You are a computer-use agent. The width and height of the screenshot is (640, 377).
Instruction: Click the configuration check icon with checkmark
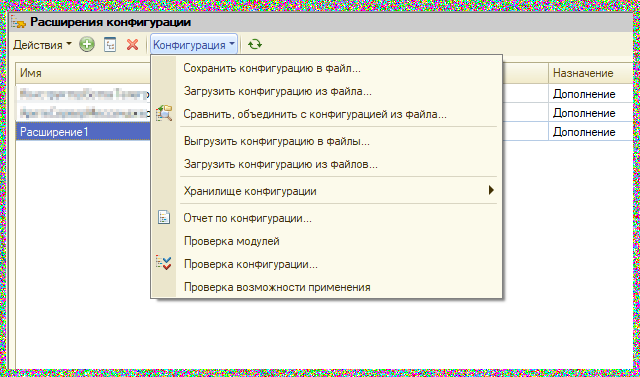[x=164, y=264]
